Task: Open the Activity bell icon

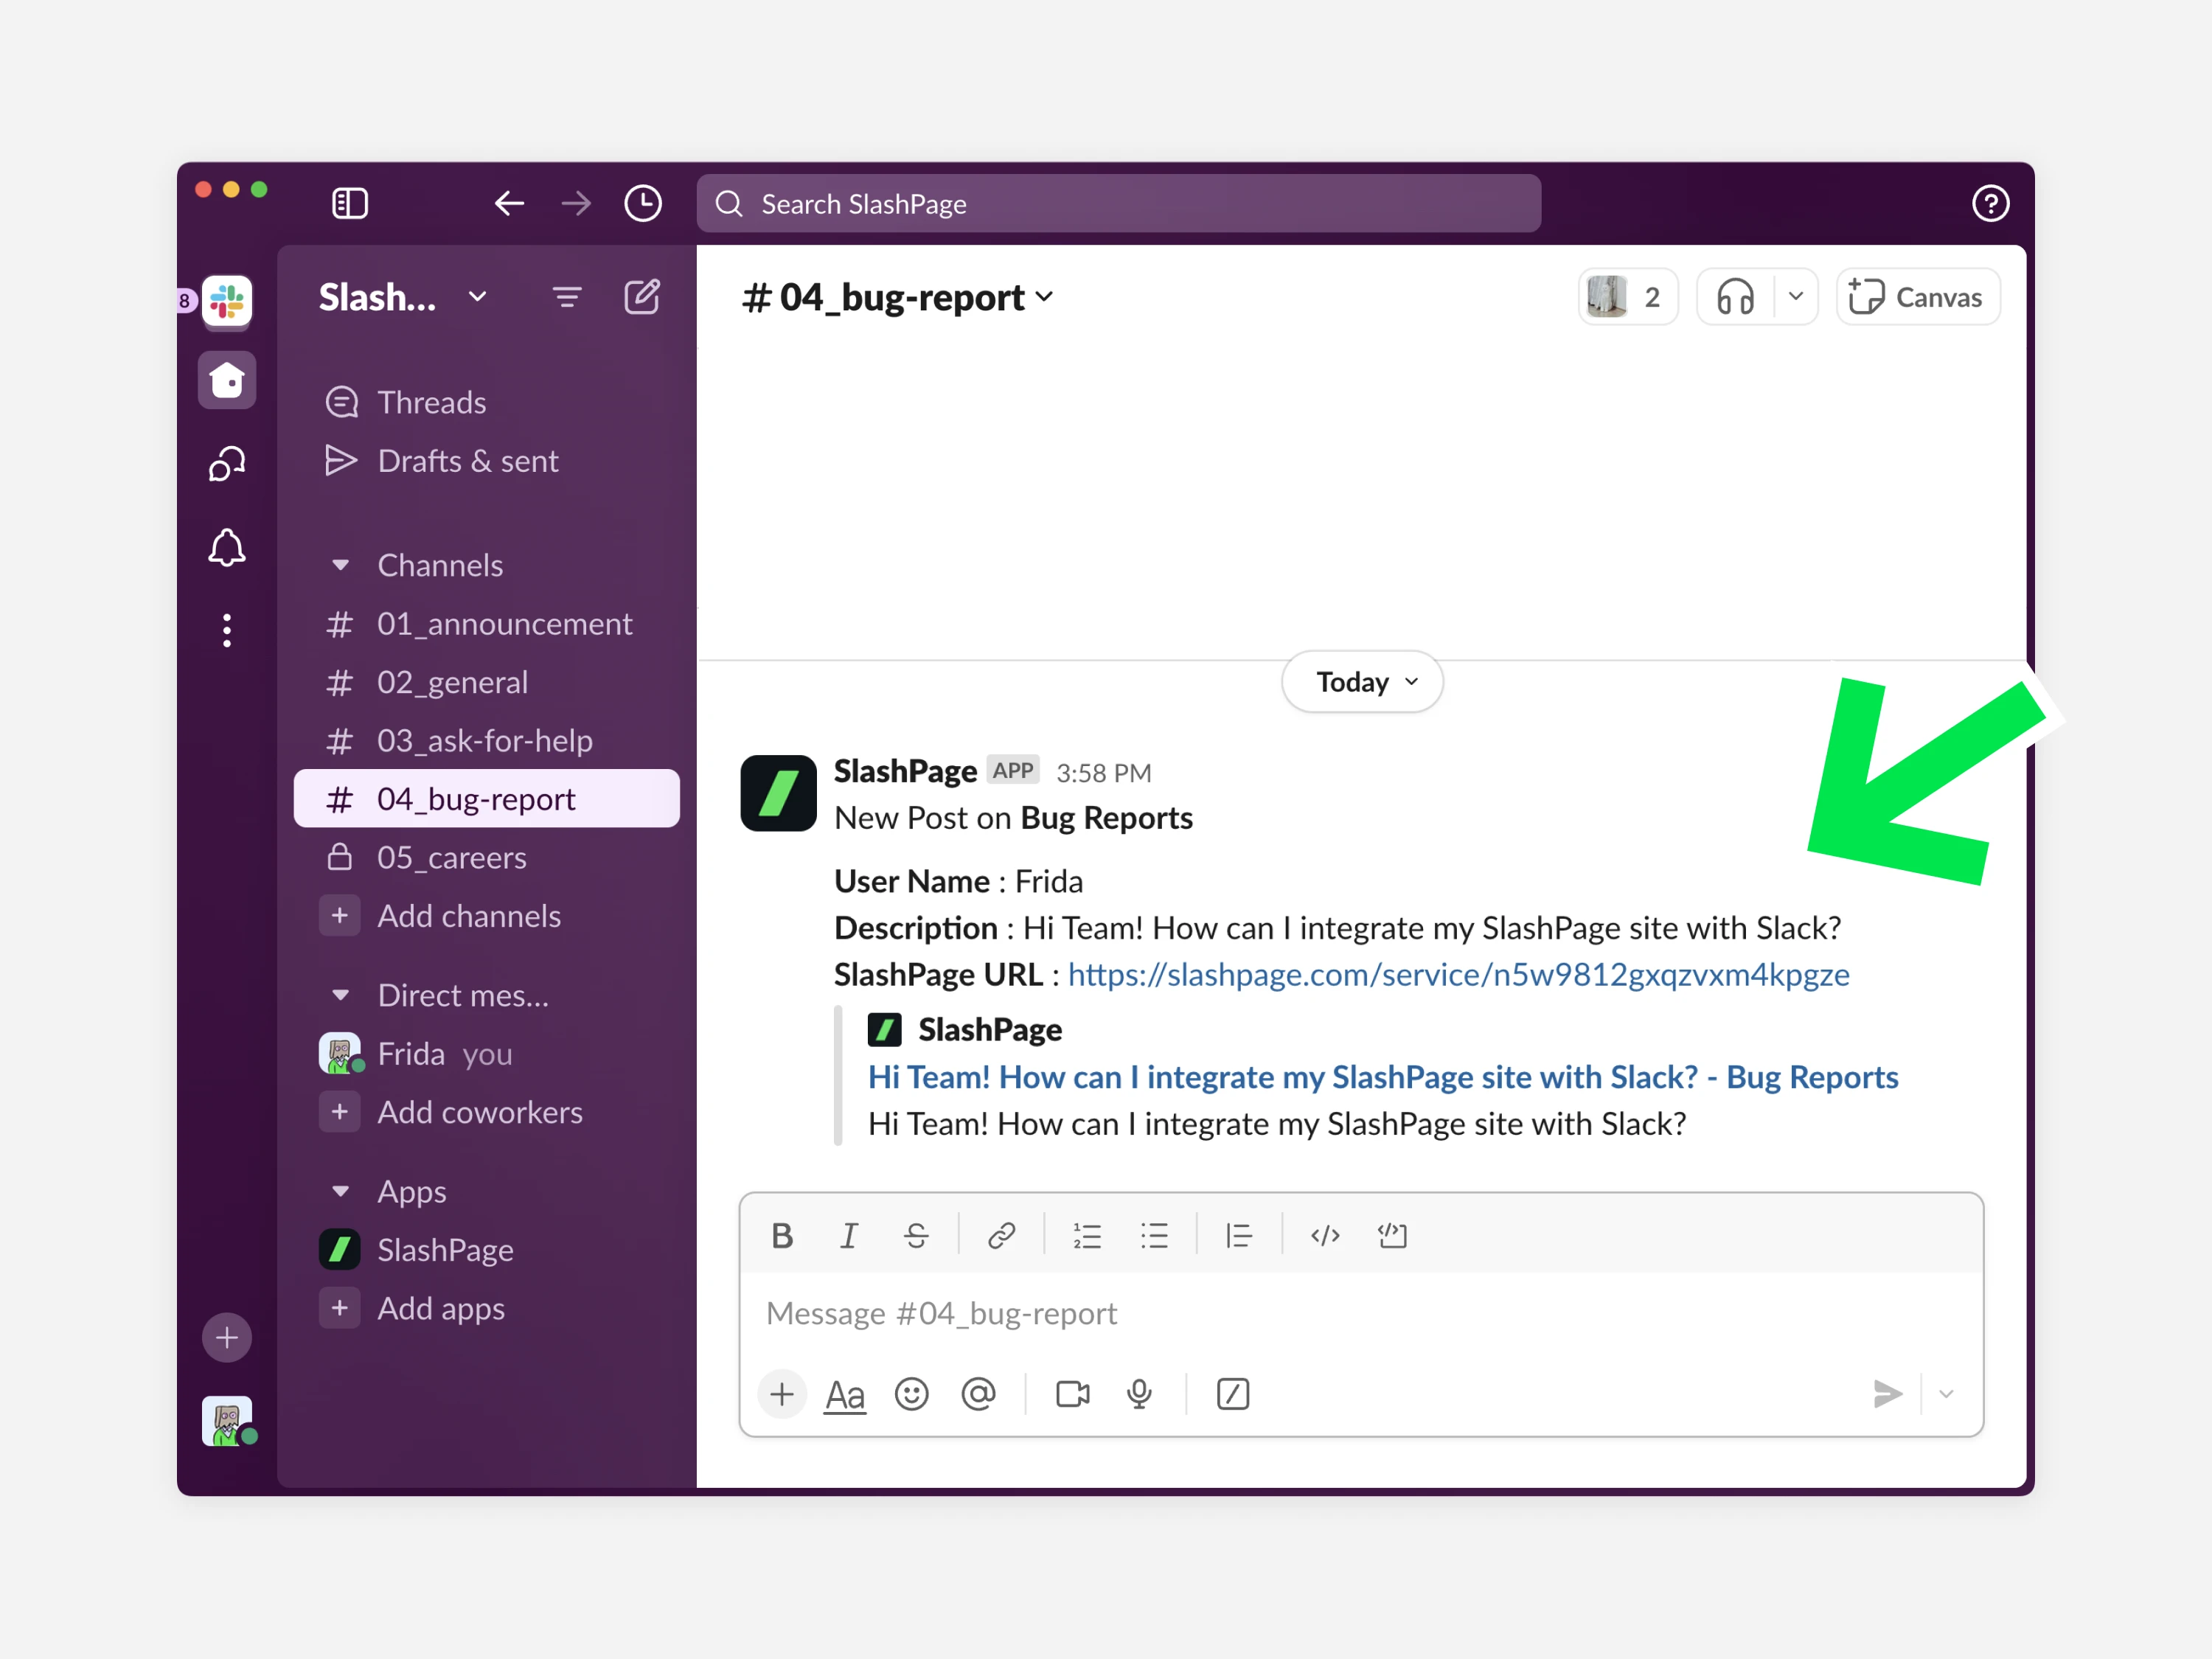Action: 227,548
